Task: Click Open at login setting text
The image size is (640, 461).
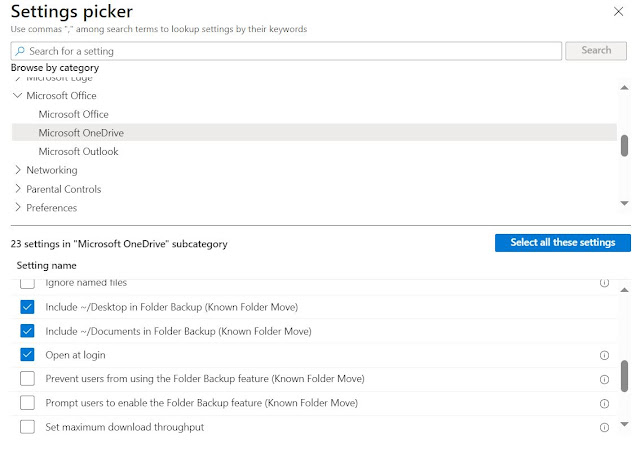Action: point(76,355)
